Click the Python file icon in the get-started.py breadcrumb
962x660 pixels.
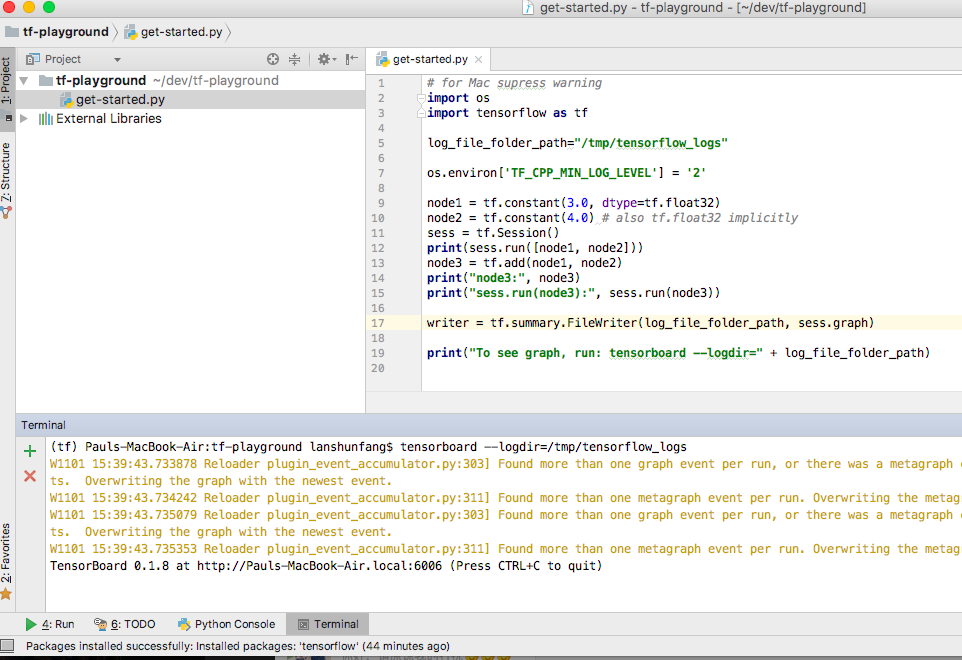pyautogui.click(x=130, y=32)
